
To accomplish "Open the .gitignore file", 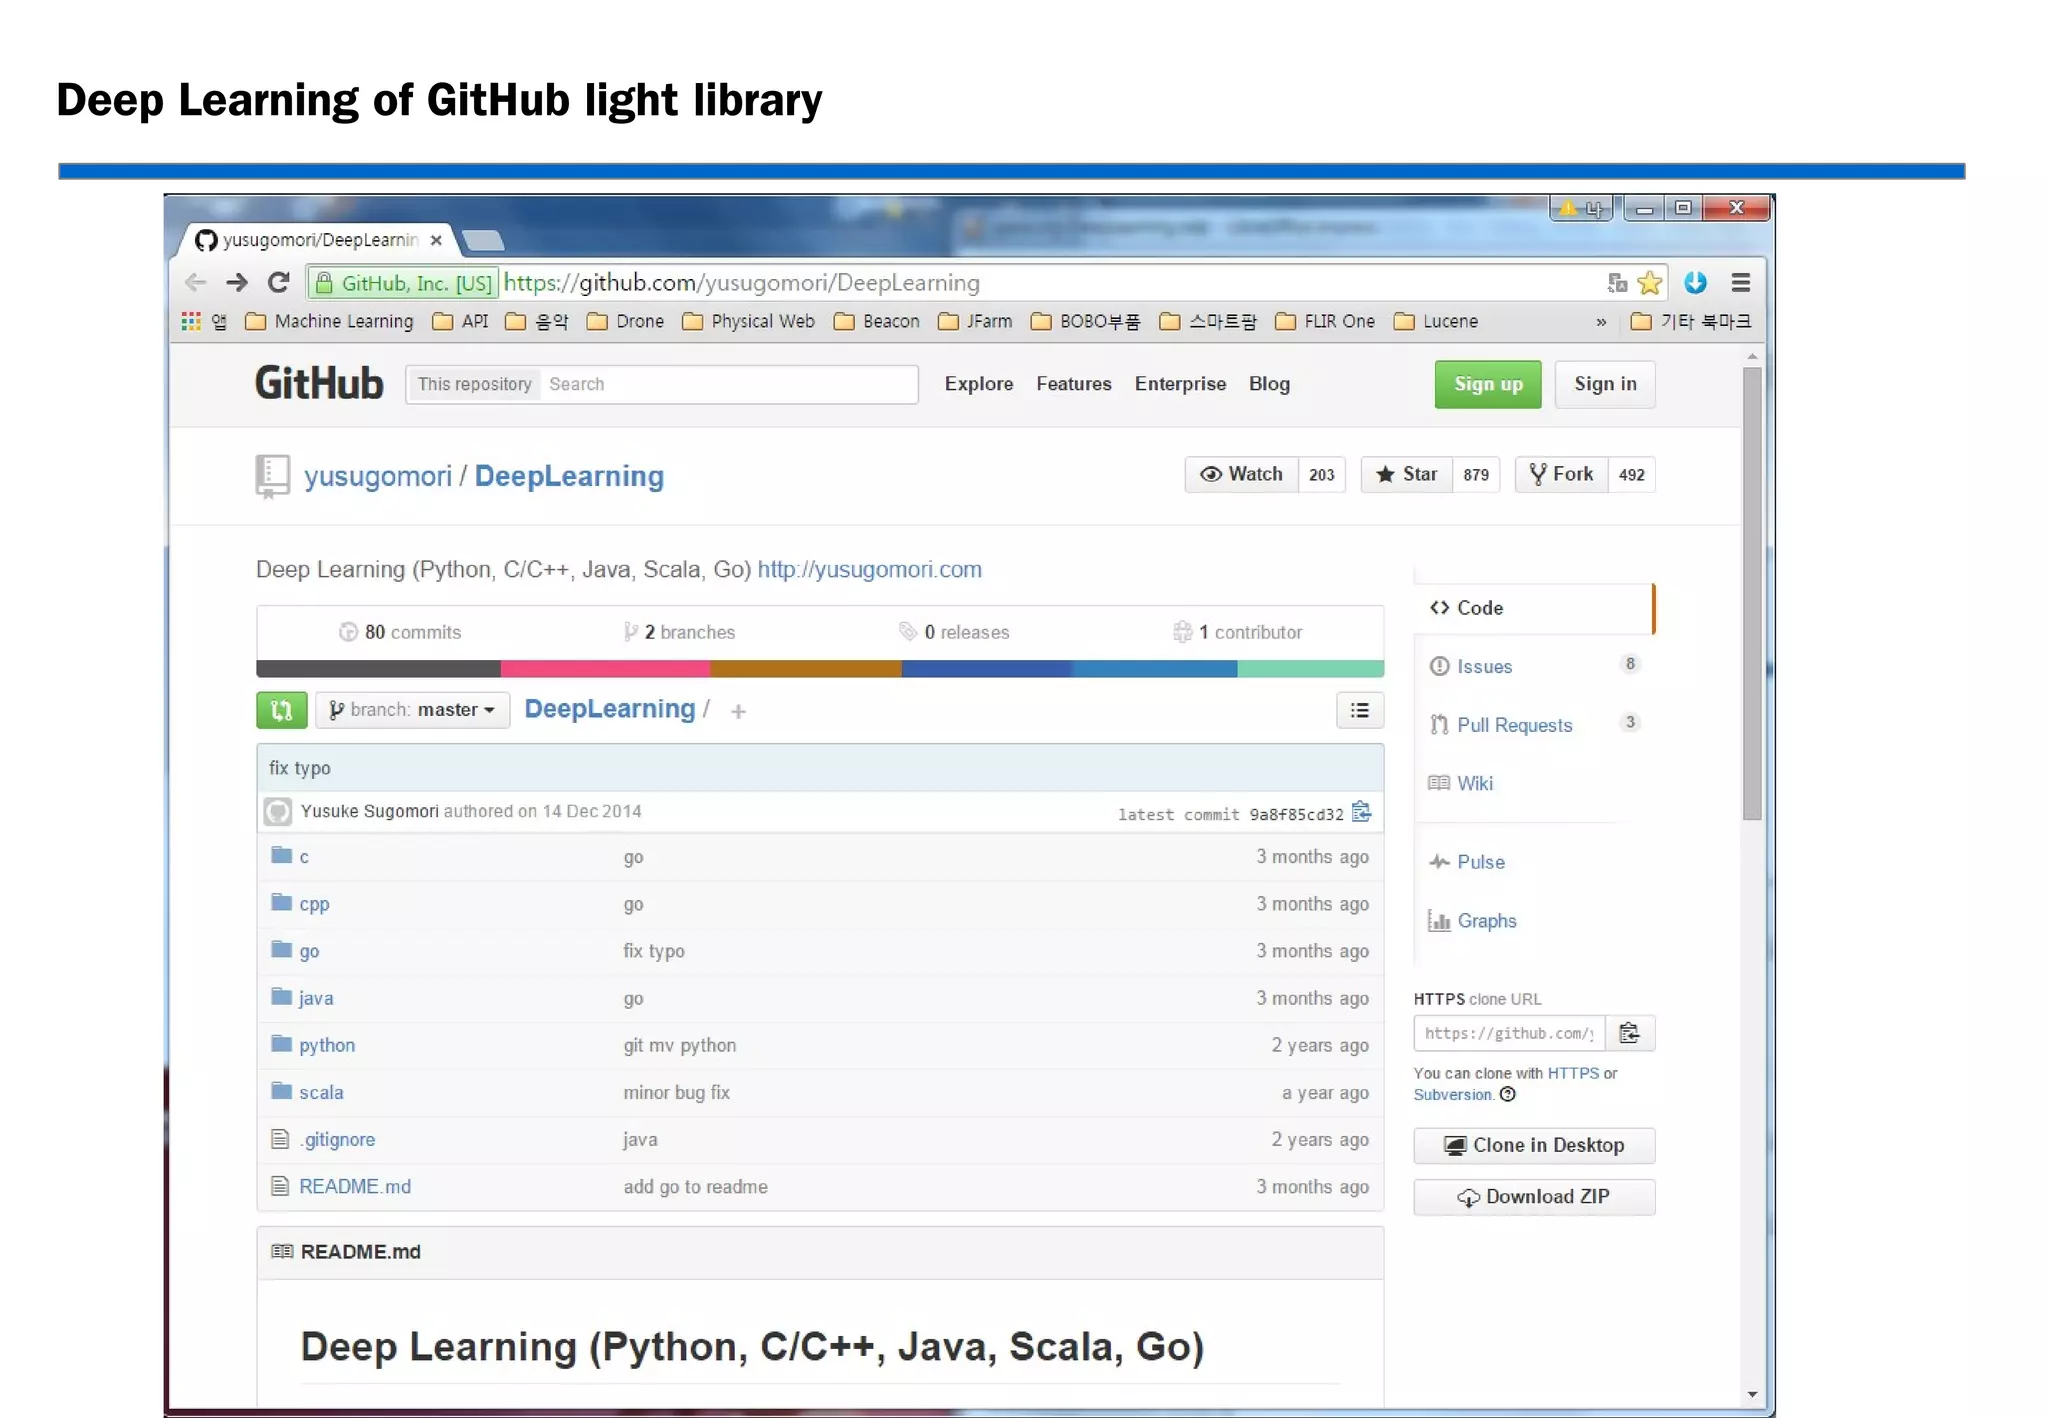I will [x=338, y=1139].
